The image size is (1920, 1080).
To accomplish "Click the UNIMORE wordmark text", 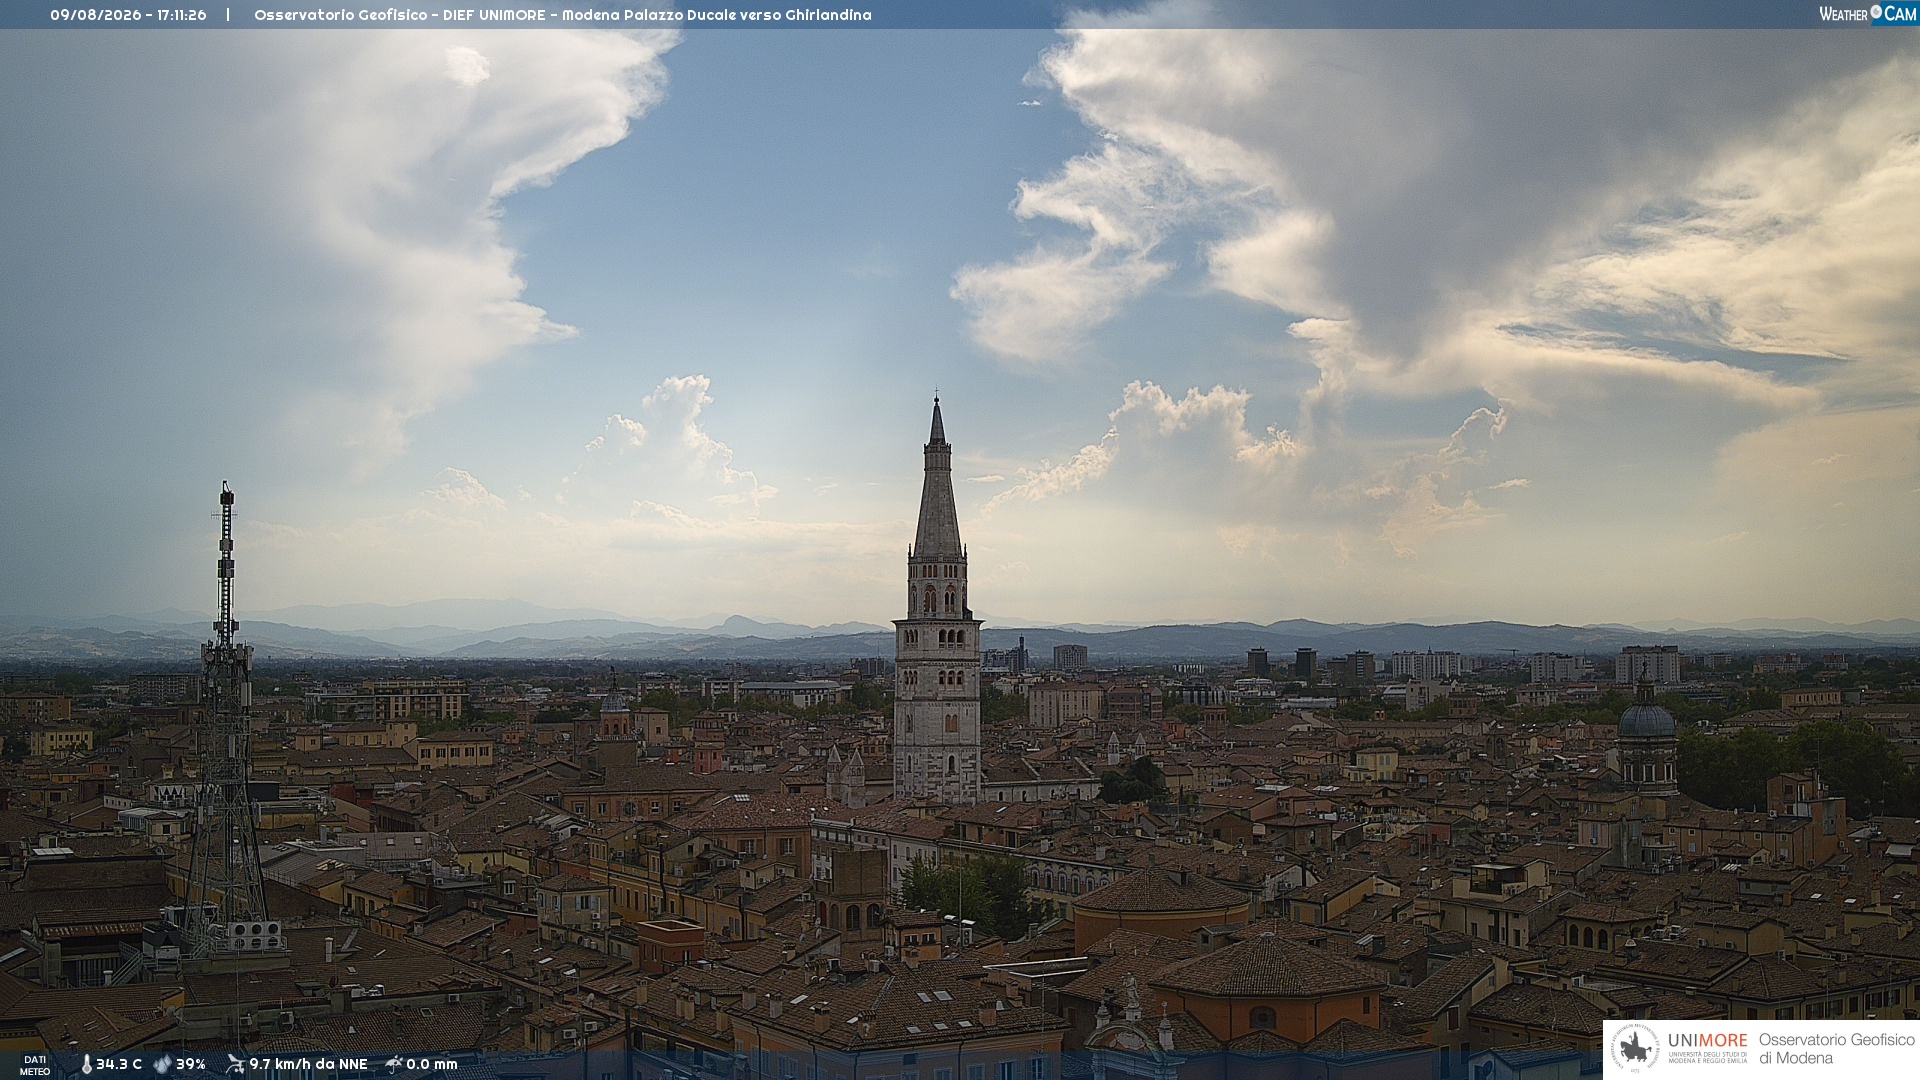I will (x=1707, y=1040).
